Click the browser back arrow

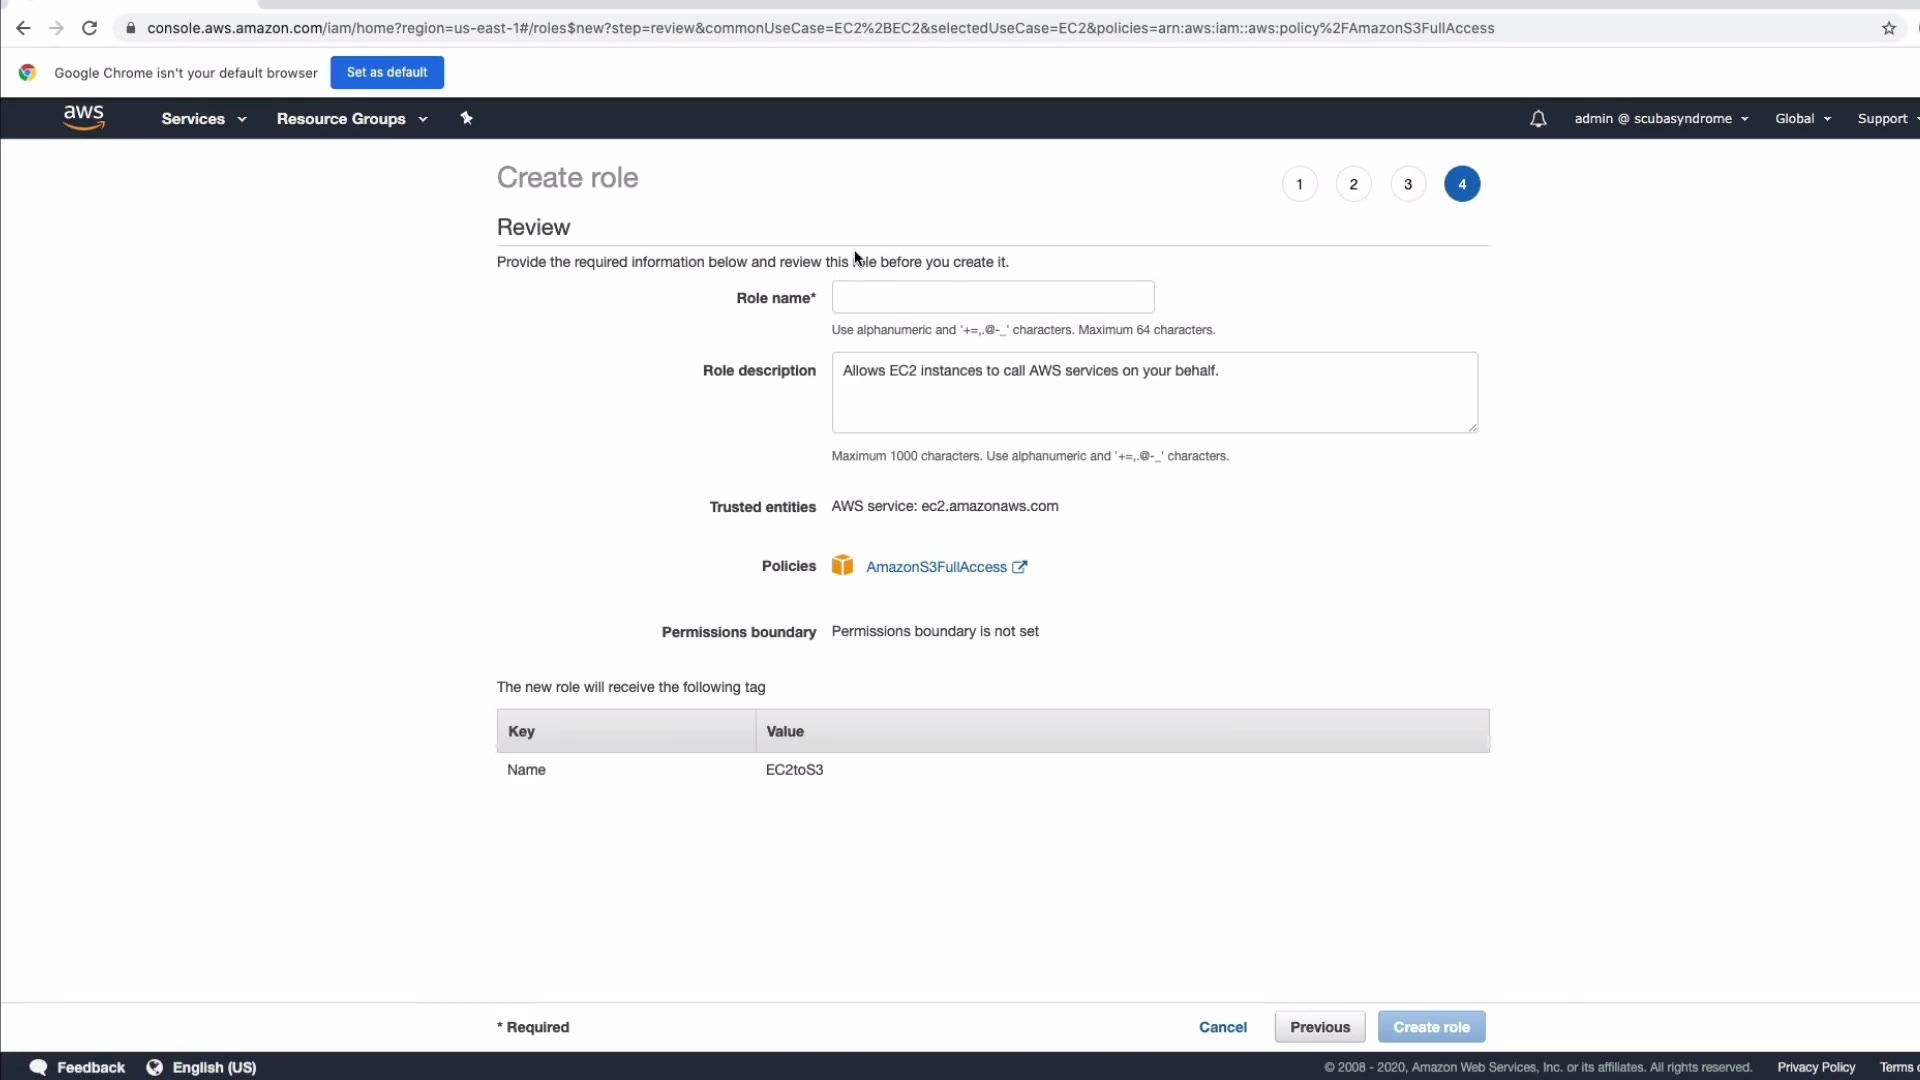(23, 28)
